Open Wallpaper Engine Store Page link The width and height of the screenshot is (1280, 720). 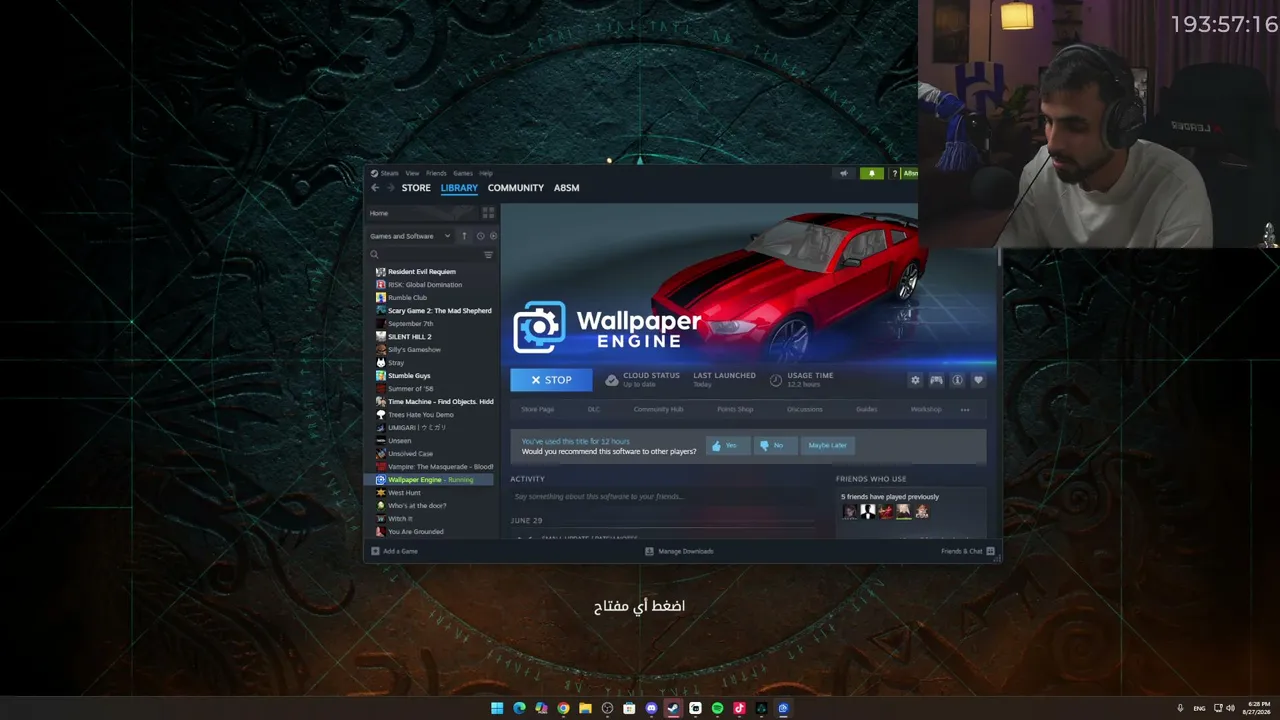tap(537, 409)
